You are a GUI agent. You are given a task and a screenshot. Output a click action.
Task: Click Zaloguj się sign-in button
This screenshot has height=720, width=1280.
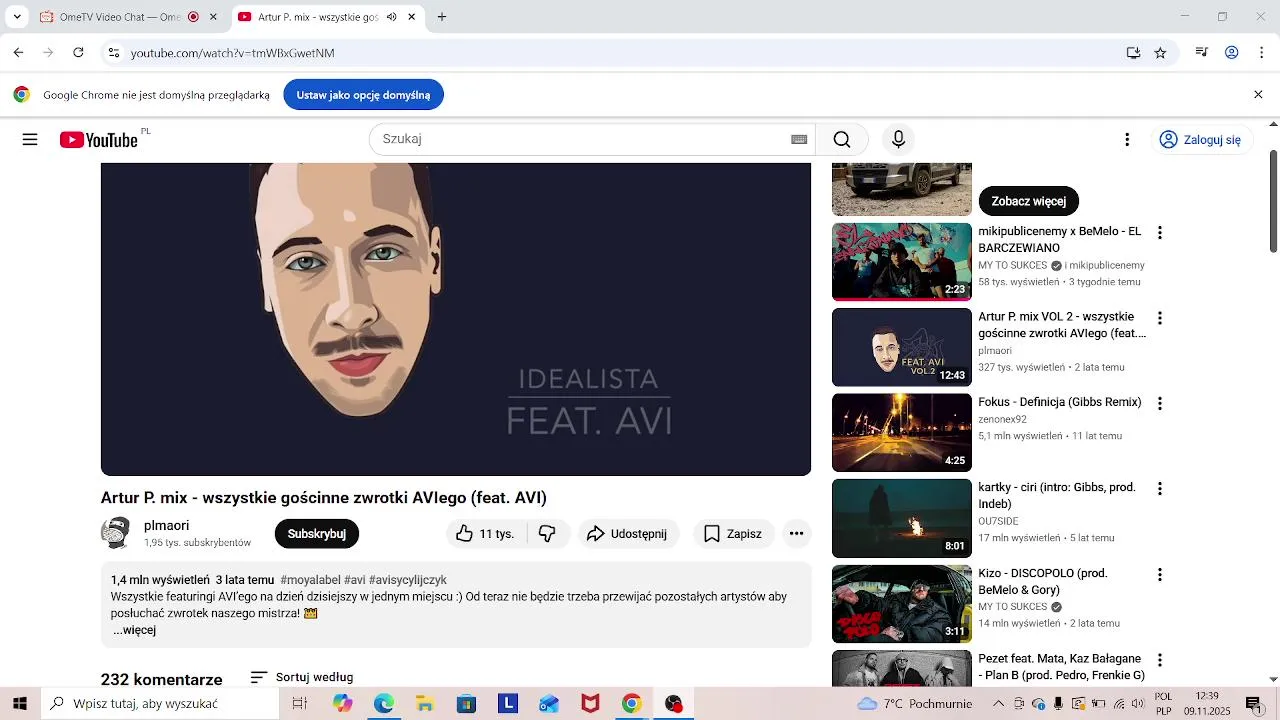(1201, 140)
